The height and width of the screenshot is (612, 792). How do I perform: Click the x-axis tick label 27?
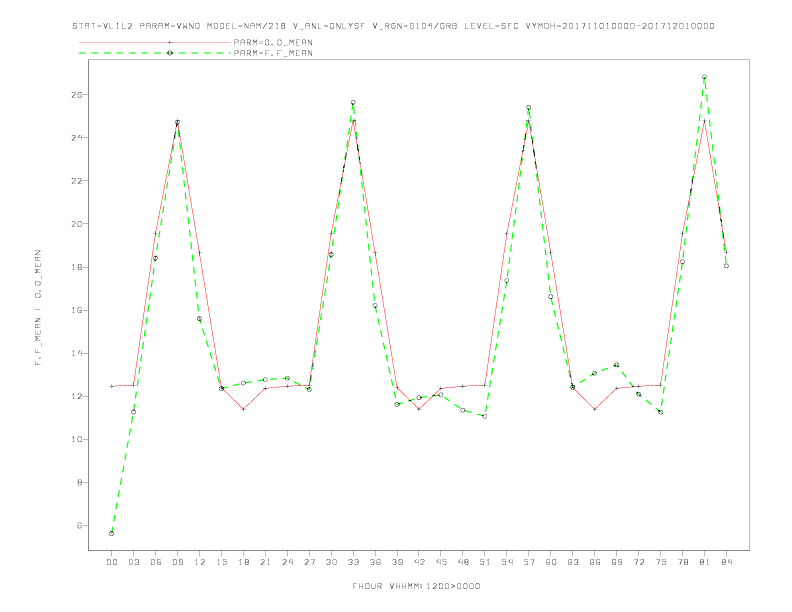coord(309,562)
